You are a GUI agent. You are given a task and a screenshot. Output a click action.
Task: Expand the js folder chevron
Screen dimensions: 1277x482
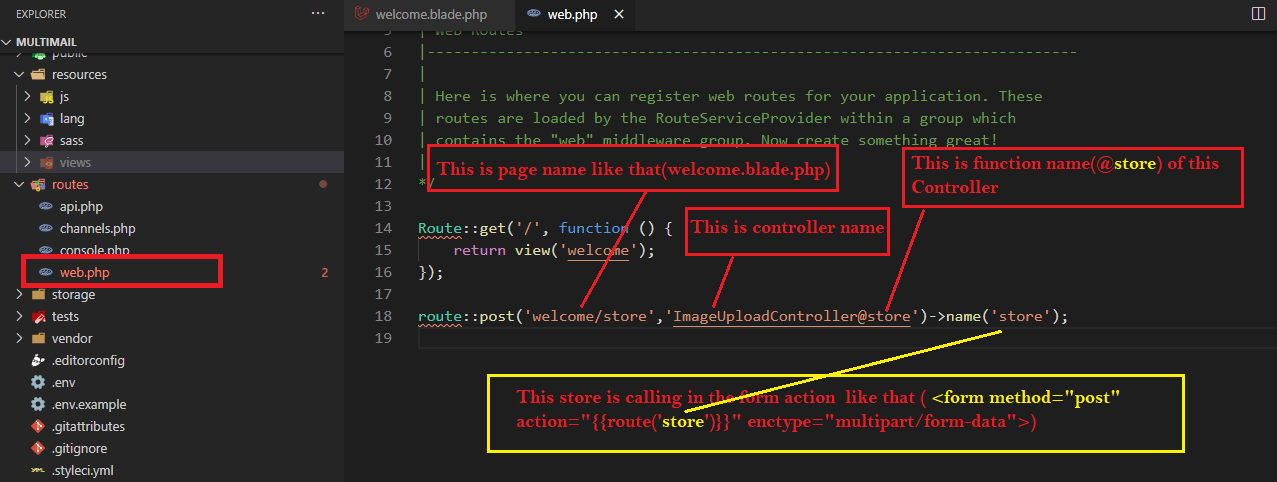(28, 97)
